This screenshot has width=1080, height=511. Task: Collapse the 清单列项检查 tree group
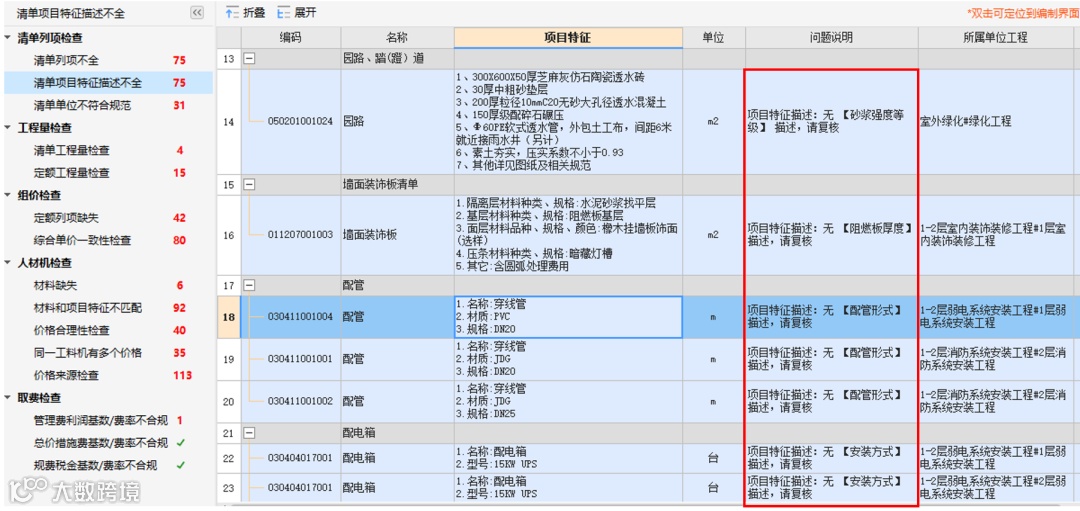[x=7, y=38]
